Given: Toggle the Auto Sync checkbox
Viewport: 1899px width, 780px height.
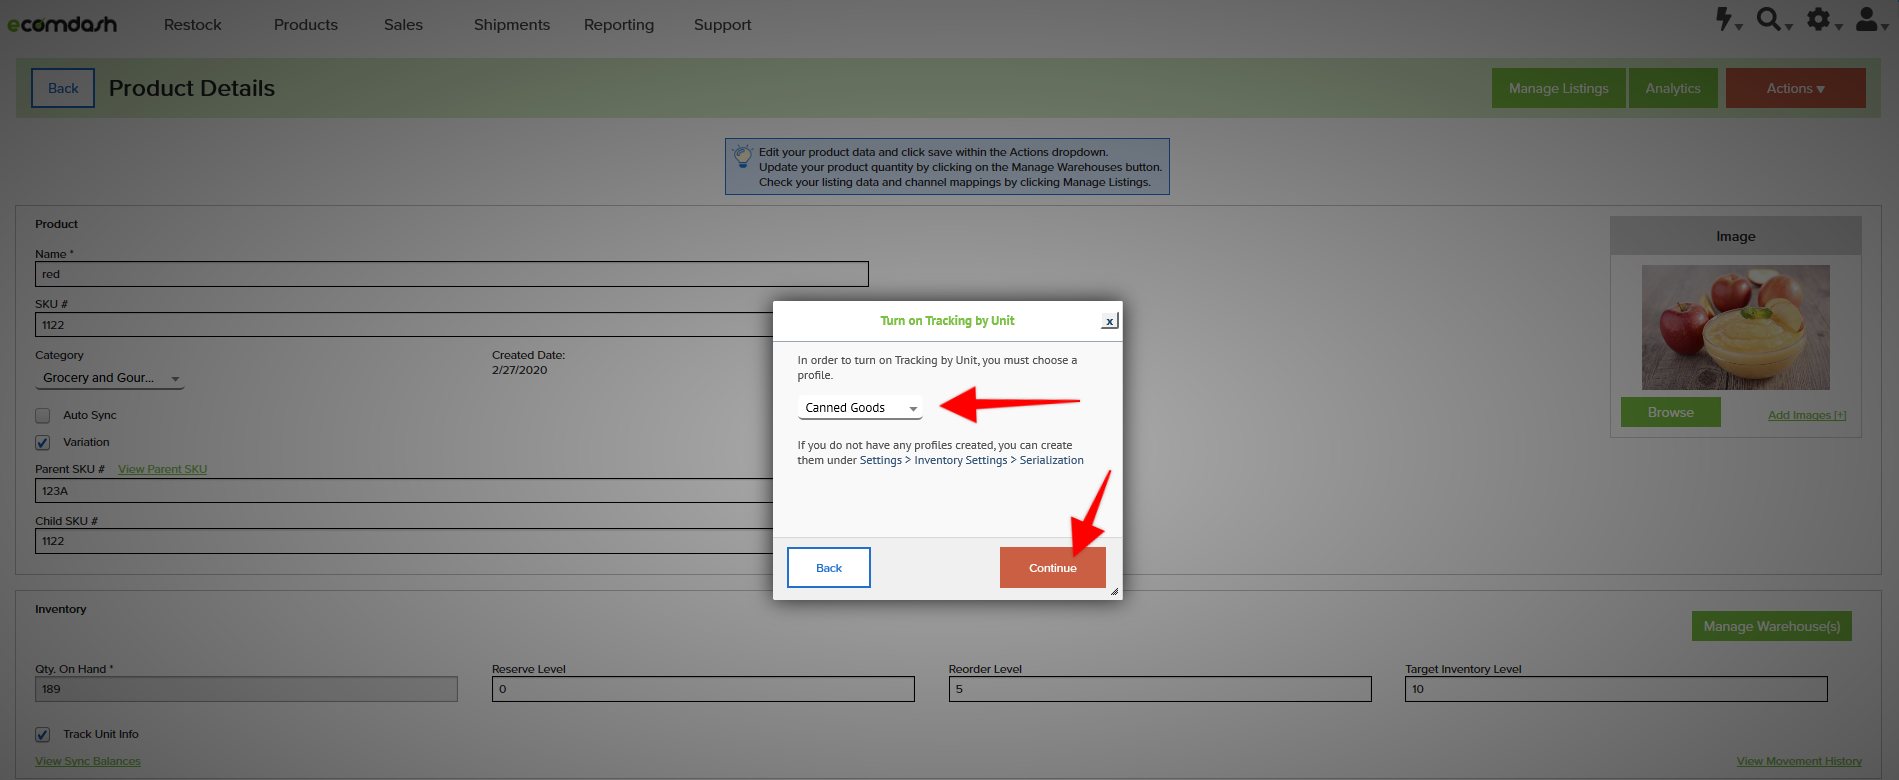Looking at the screenshot, I should (42, 415).
